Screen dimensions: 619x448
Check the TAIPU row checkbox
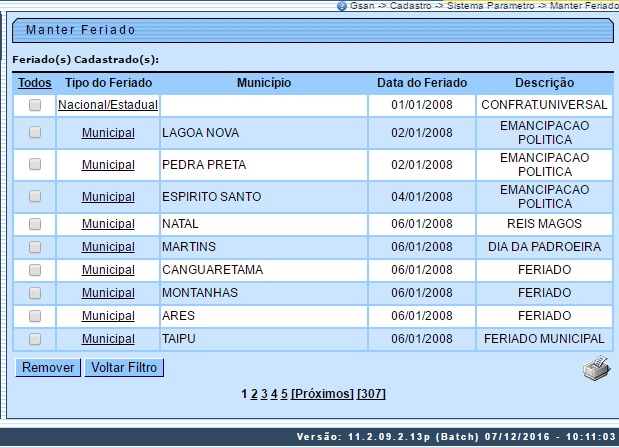tap(35, 339)
